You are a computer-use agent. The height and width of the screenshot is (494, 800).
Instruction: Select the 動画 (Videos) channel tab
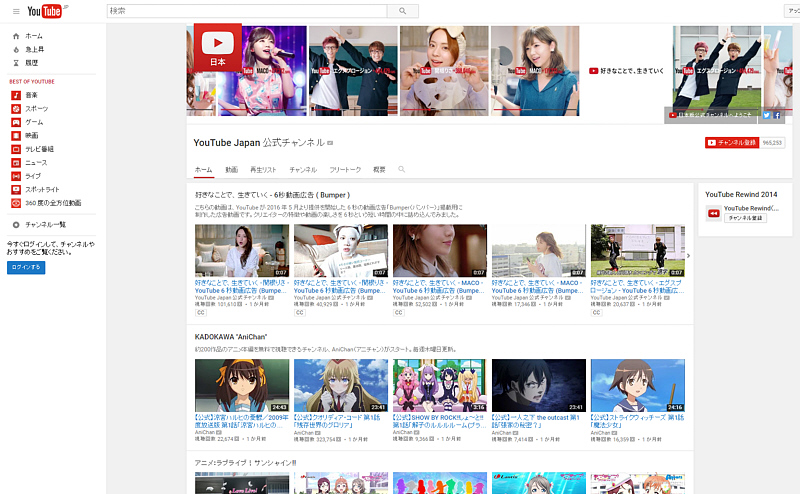pyautogui.click(x=232, y=170)
